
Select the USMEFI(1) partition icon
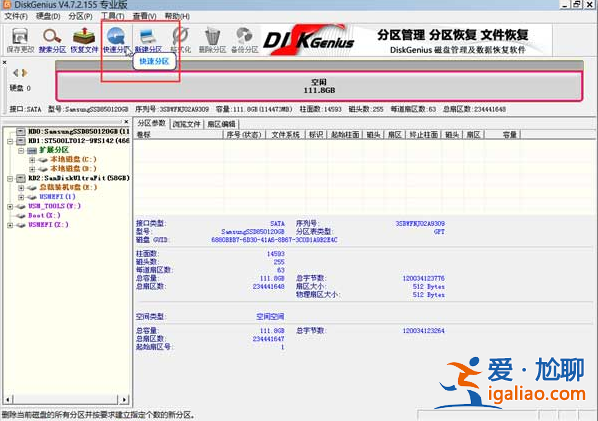pyautogui.click(x=32, y=197)
